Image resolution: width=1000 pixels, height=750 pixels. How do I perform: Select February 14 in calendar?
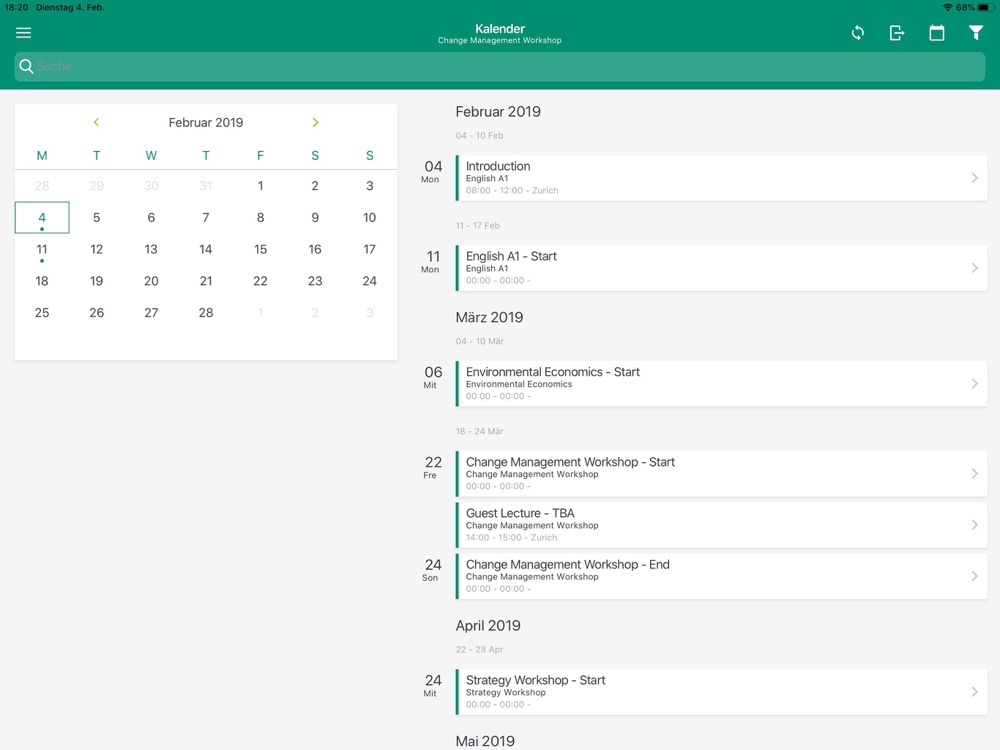pyautogui.click(x=205, y=249)
